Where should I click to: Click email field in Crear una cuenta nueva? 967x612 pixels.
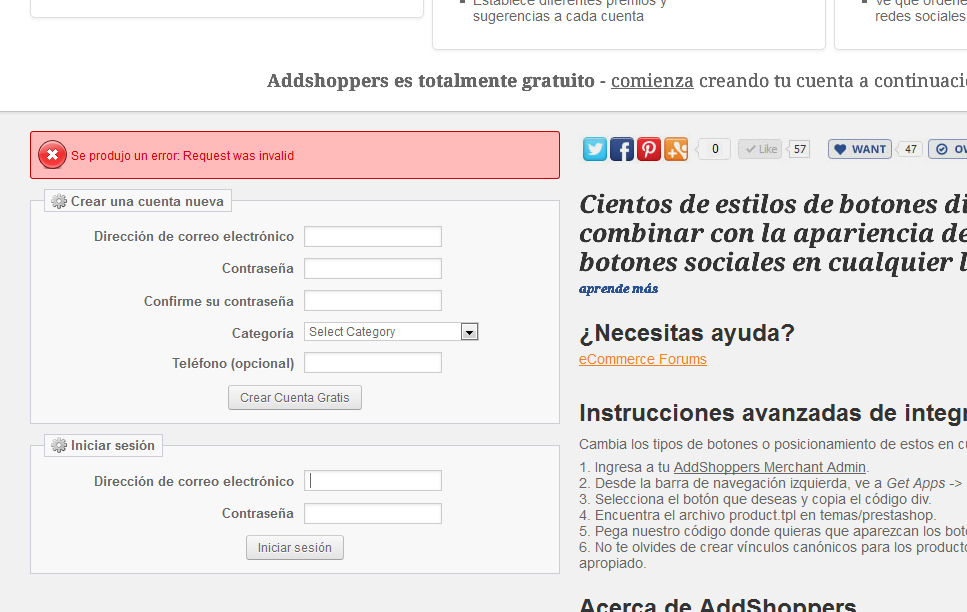coord(372,236)
